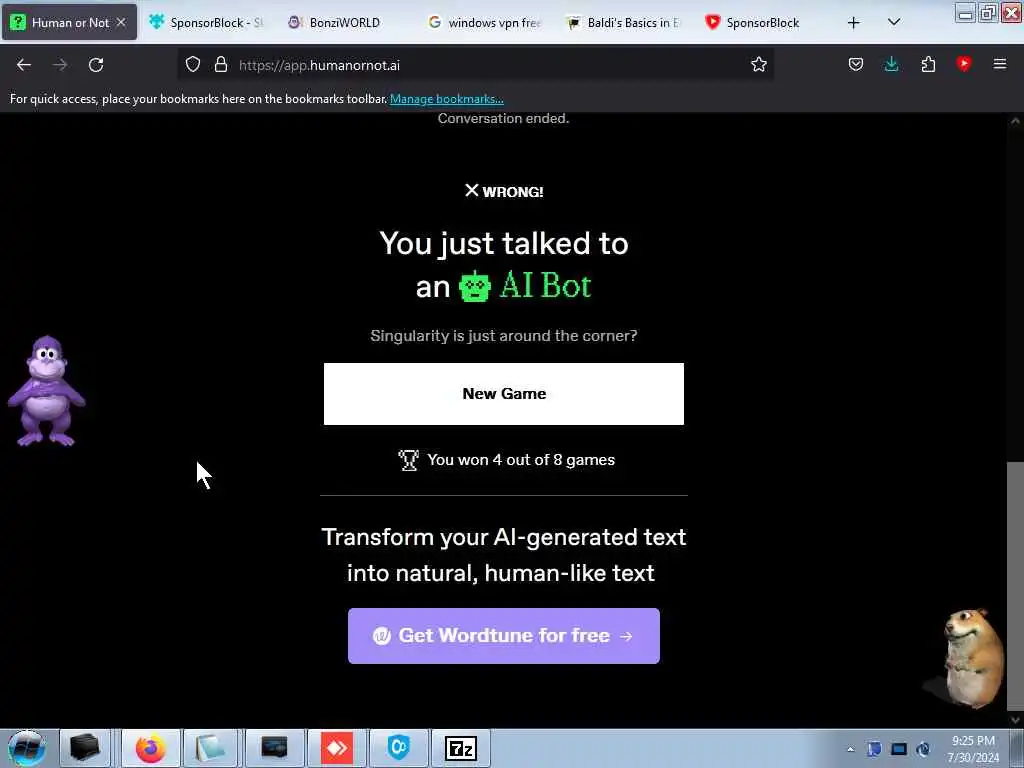This screenshot has height=768, width=1024.
Task: Open AnyDesk red taskbar icon
Action: [x=337, y=748]
